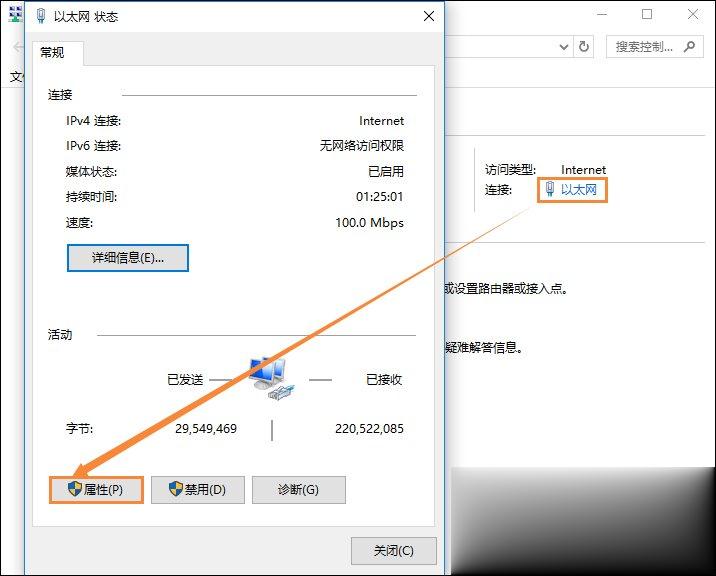This screenshot has width=716, height=576.
Task: Open the 属性(P) properties button
Action: [x=96, y=490]
